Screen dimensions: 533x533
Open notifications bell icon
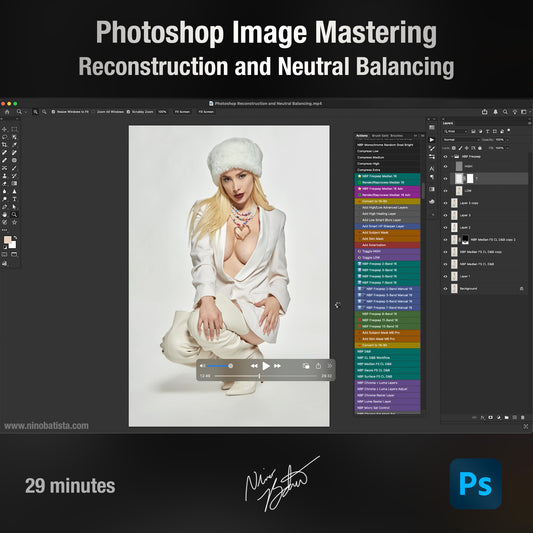496,112
